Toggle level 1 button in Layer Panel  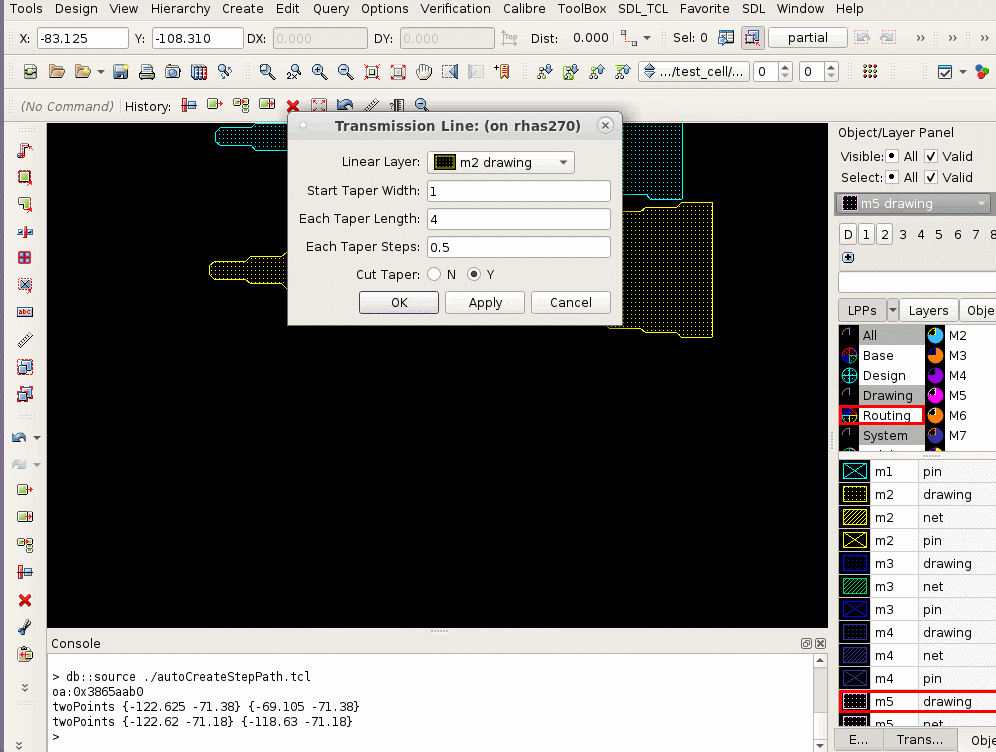pos(866,234)
